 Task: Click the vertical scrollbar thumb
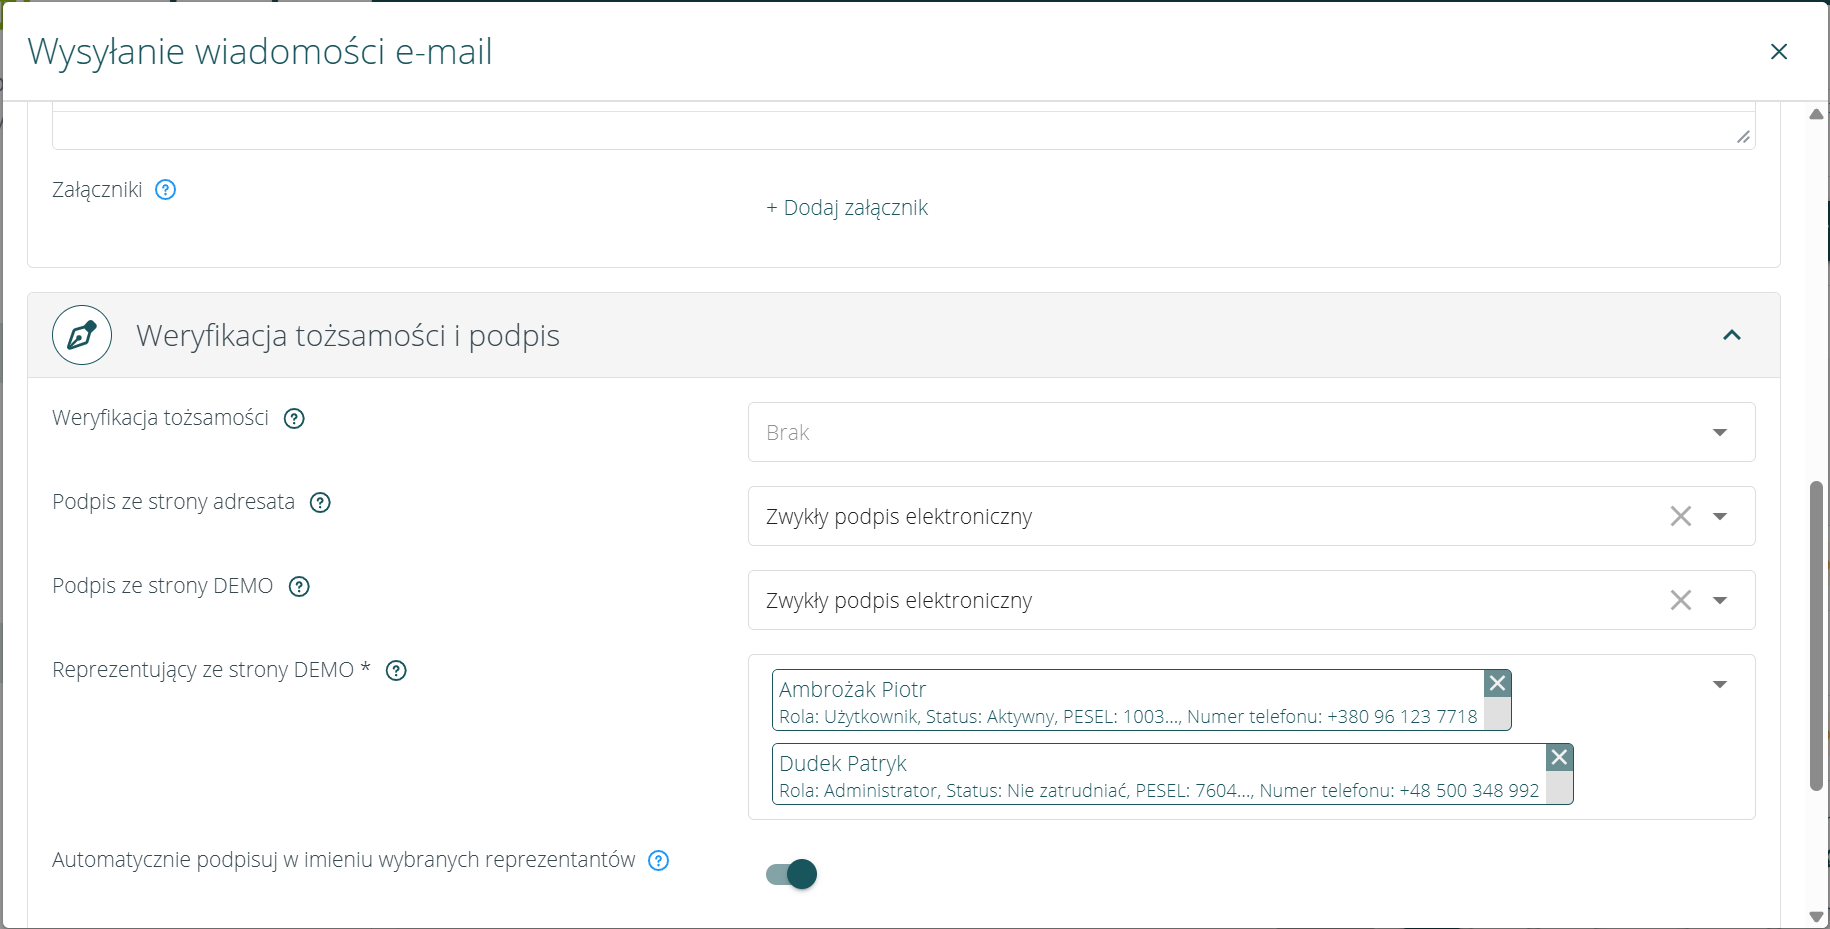pyautogui.click(x=1816, y=635)
